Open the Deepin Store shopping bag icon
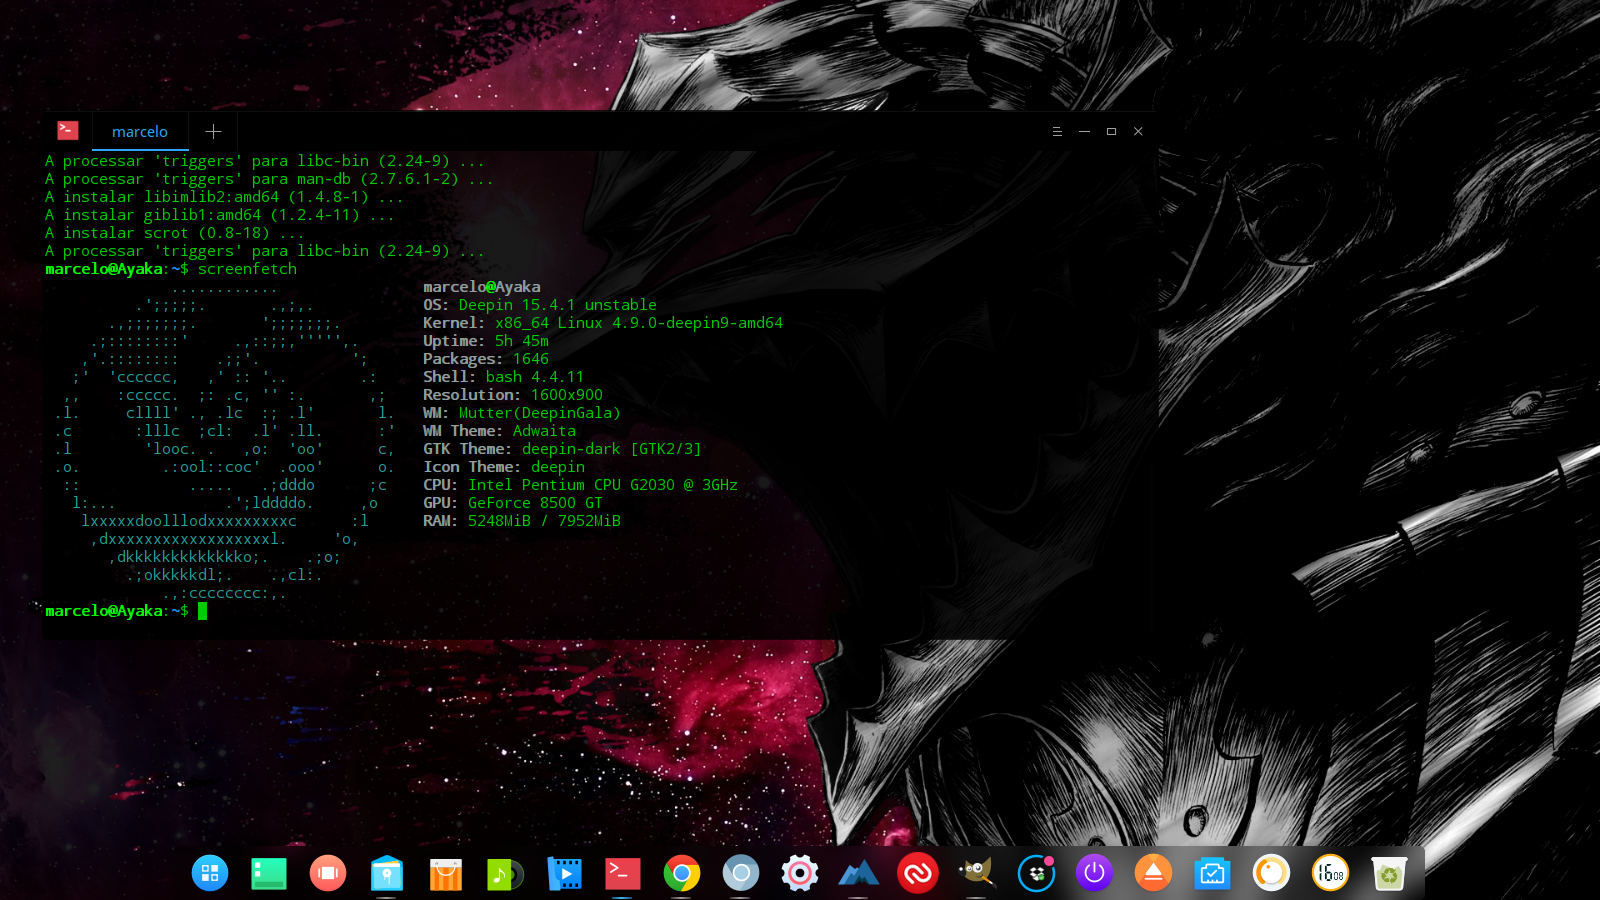Image resolution: width=1600 pixels, height=900 pixels. coord(446,873)
